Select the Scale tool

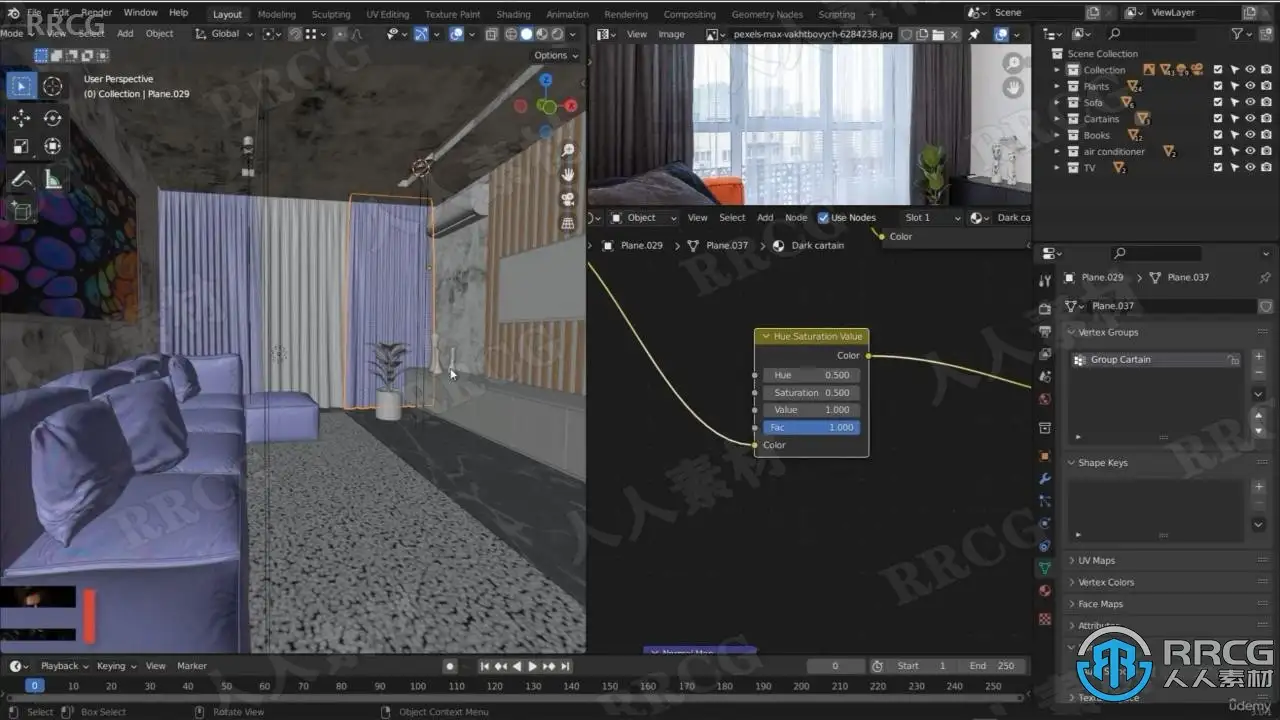pyautogui.click(x=21, y=146)
